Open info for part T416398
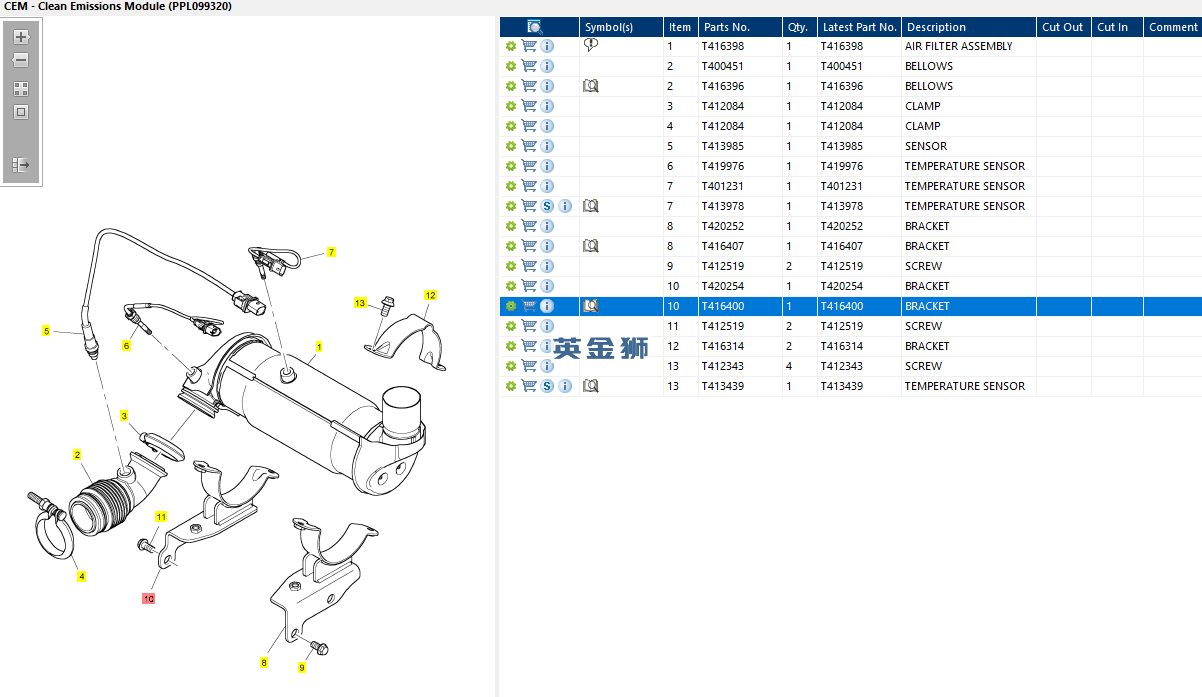Screen dimensions: 1202x697 [x=547, y=46]
